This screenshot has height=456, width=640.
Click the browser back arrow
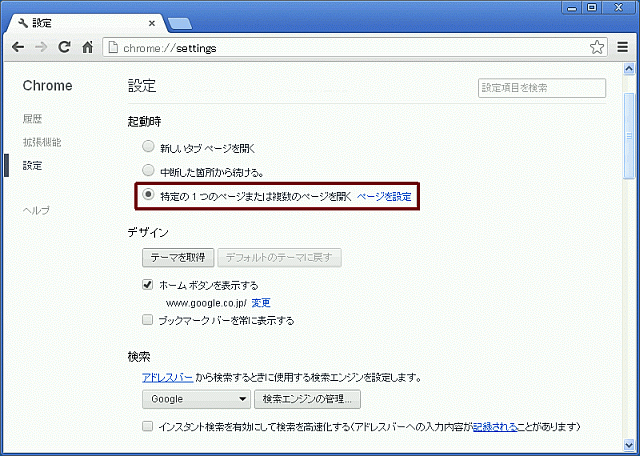click(x=18, y=48)
